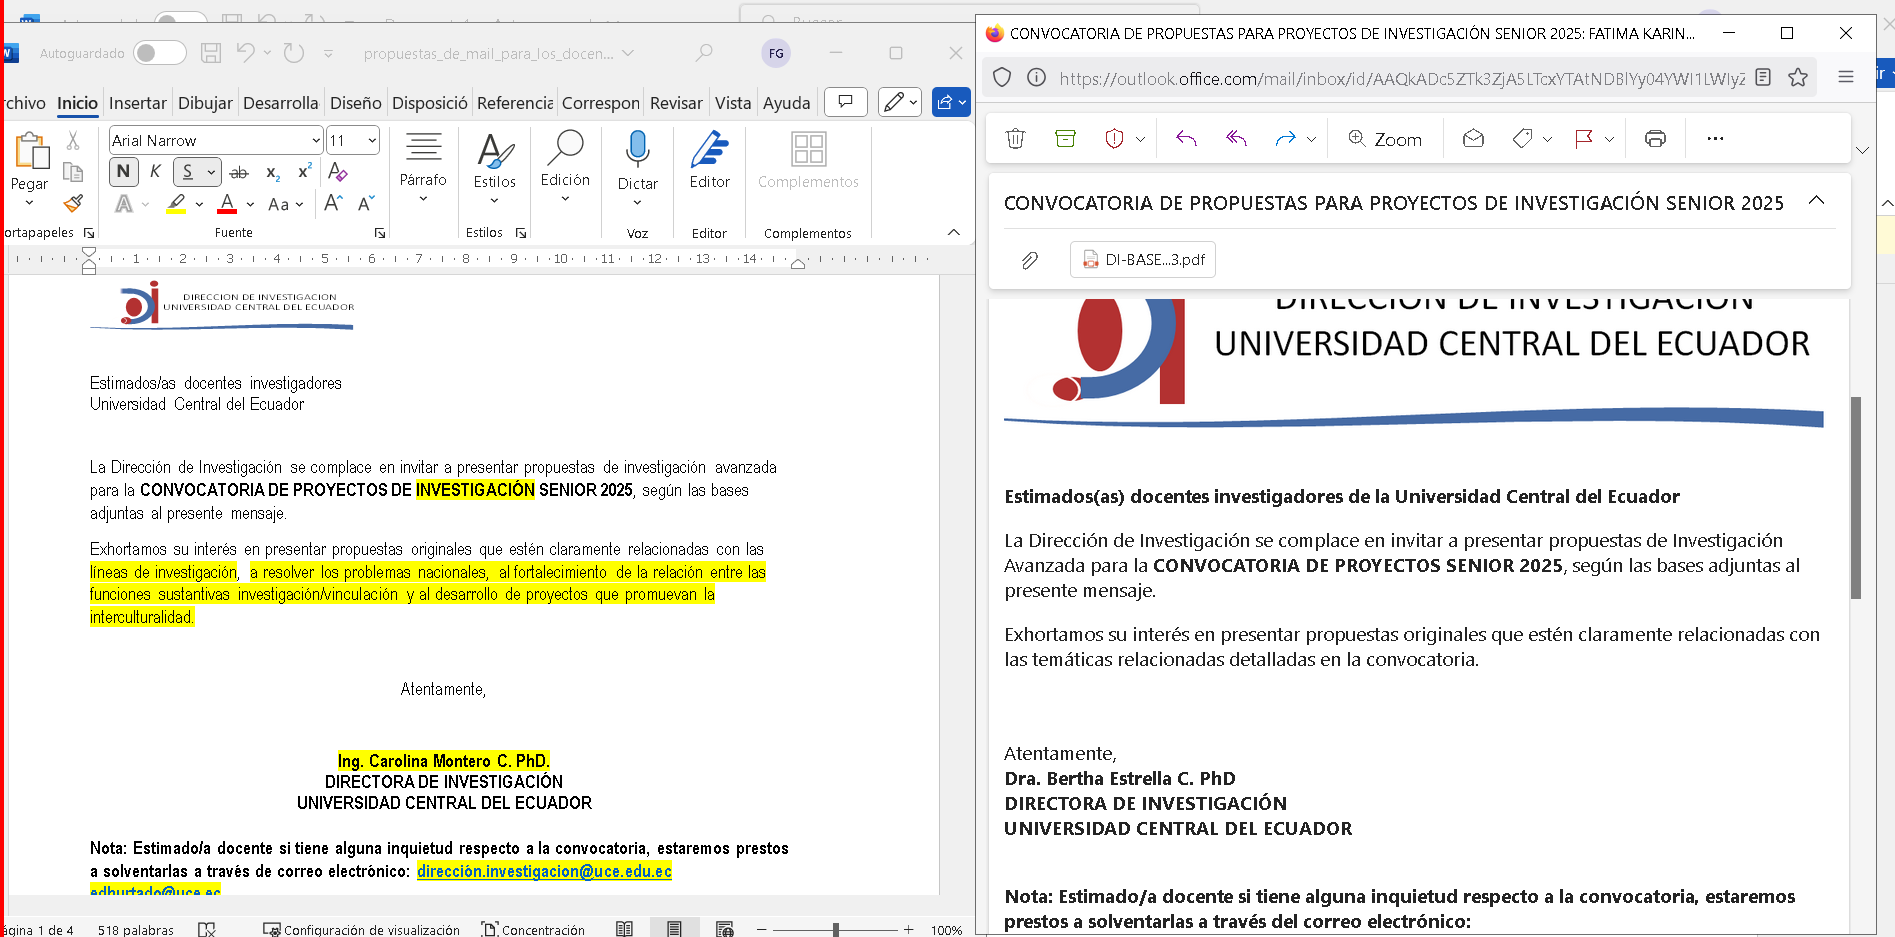Decrease font size with A-down icon

(x=366, y=203)
